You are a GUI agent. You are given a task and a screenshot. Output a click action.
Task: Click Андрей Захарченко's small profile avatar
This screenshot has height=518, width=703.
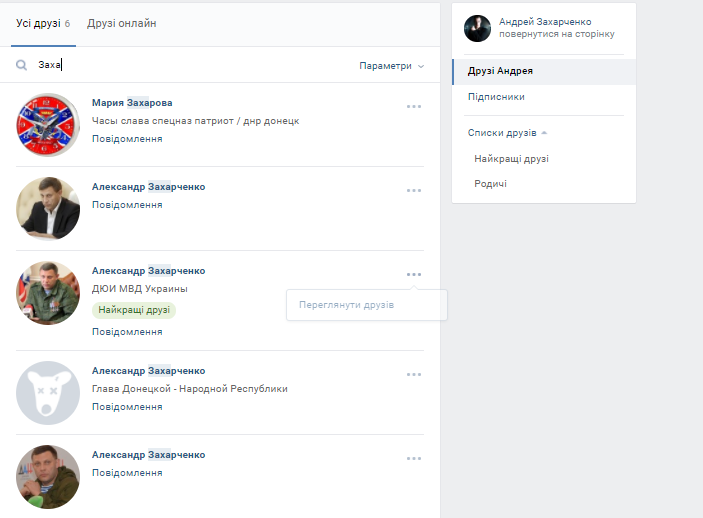coord(477,28)
